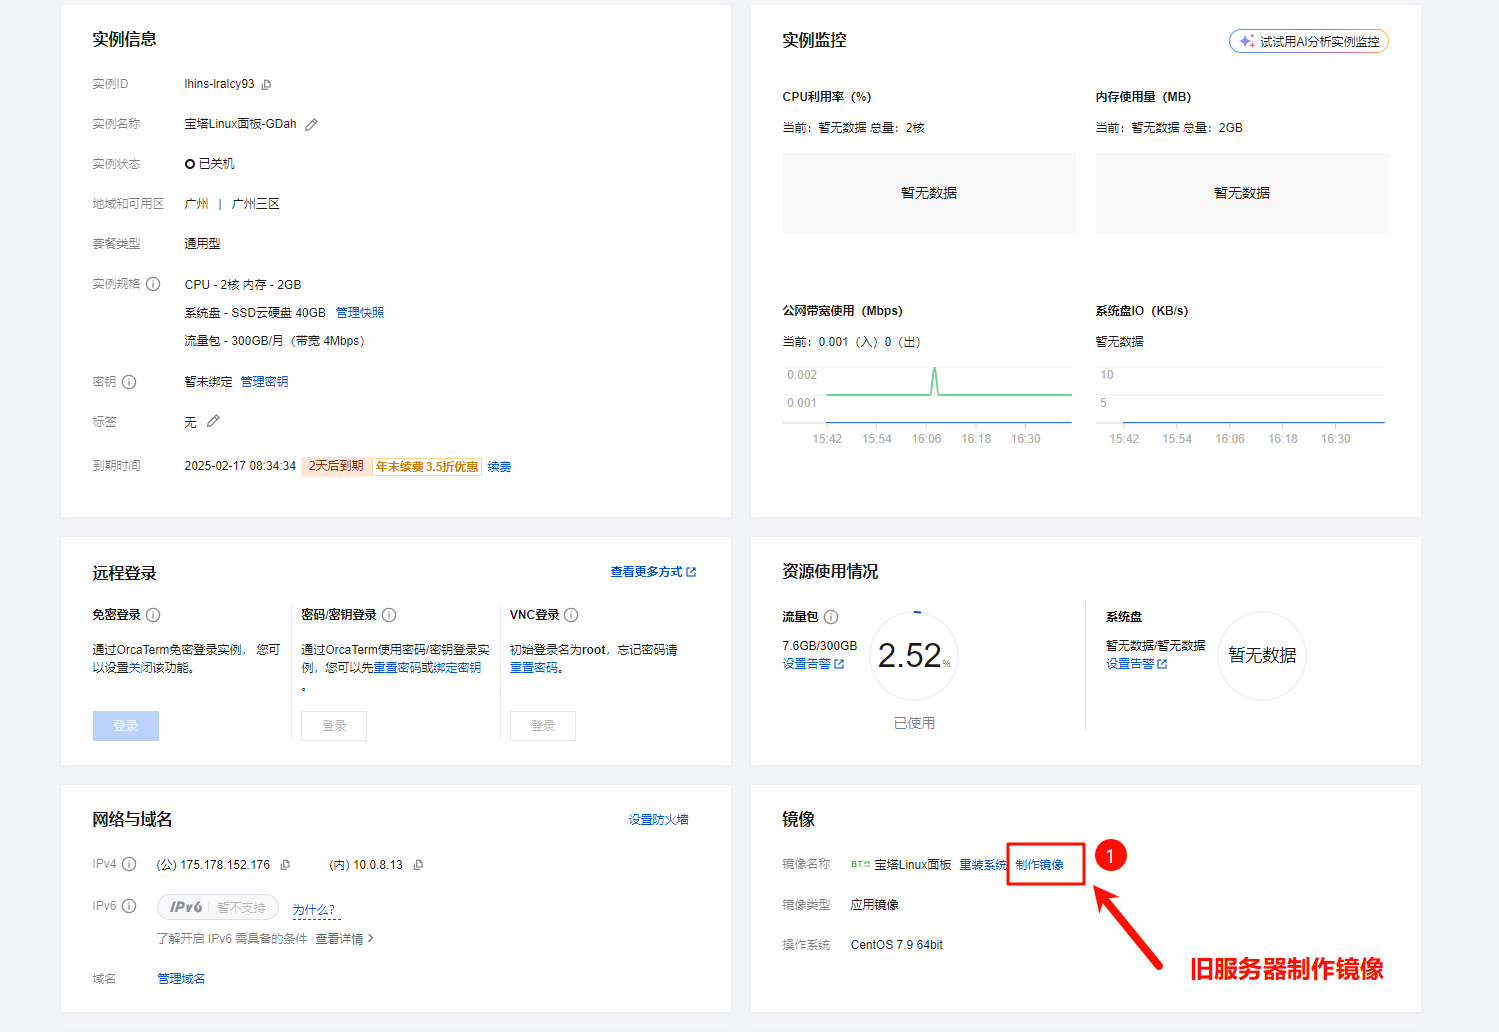The image size is (1499, 1032).
Task: Click 登录 button under VNC登录
Action: (543, 726)
